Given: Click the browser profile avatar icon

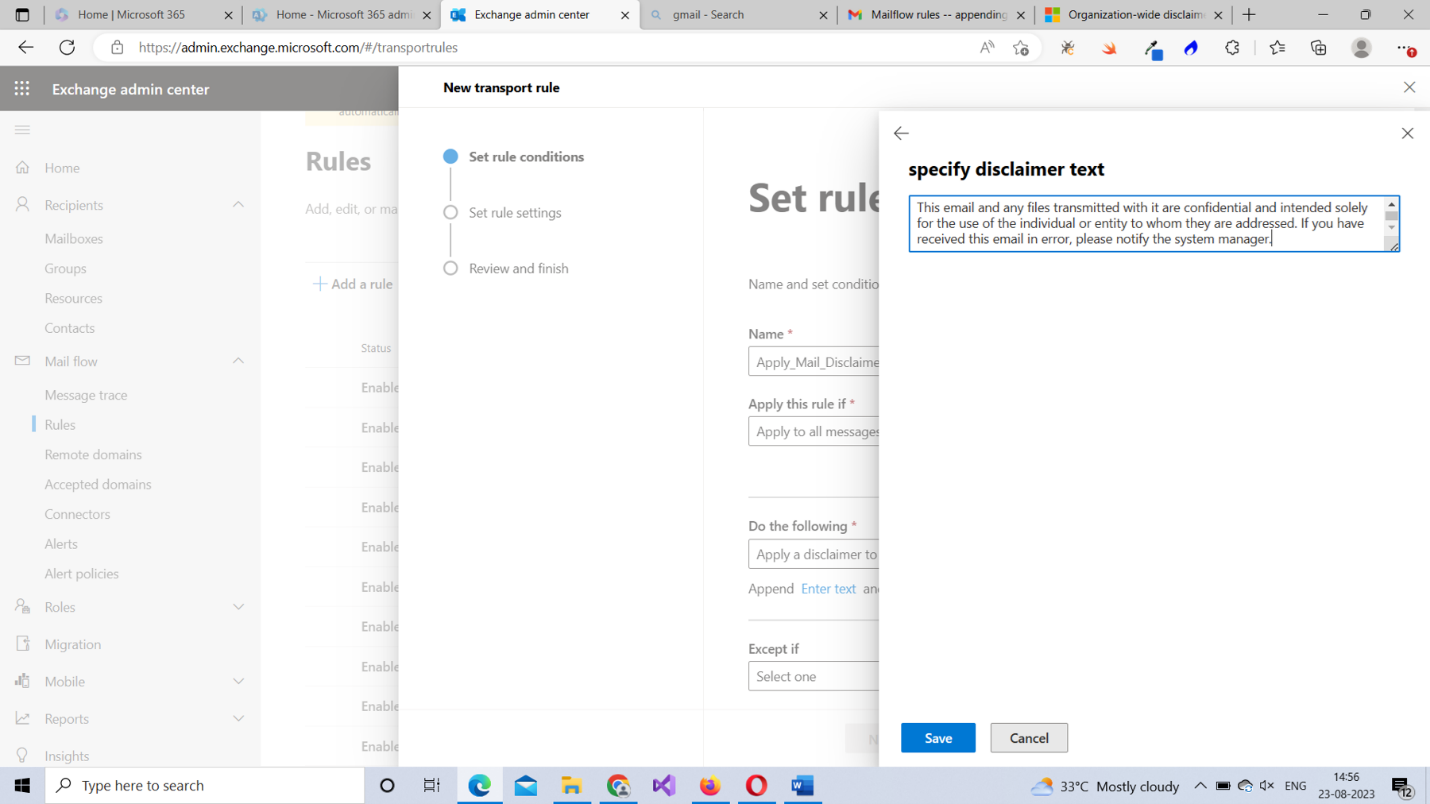Looking at the screenshot, I should 1361,47.
